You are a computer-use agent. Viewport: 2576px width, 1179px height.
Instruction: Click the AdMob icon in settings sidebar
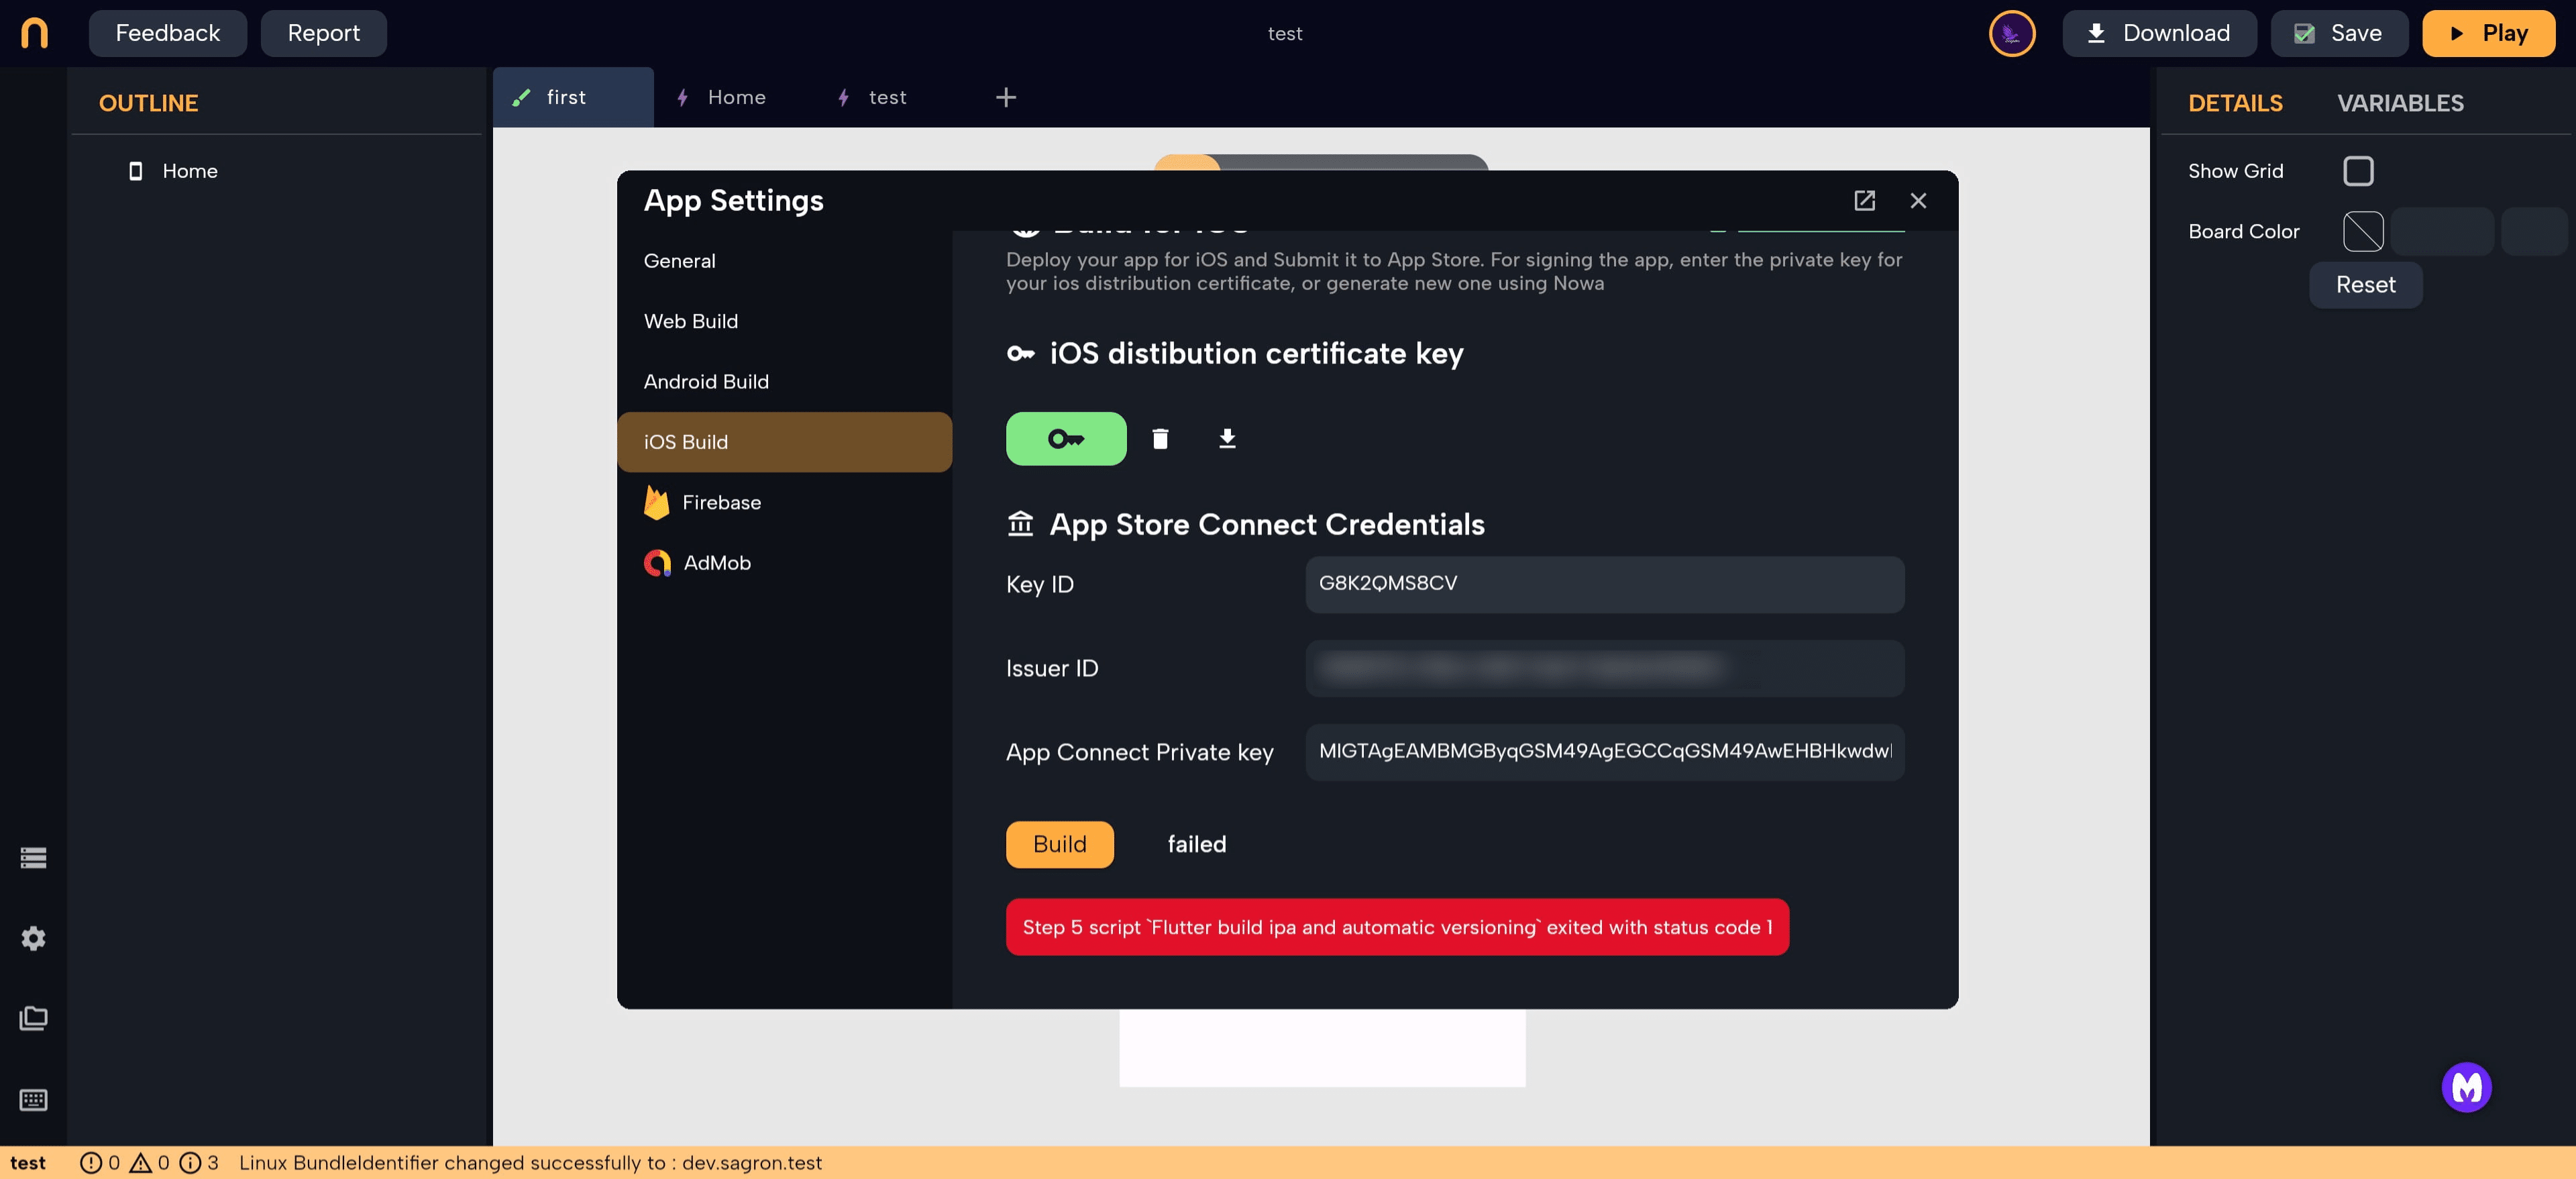pyautogui.click(x=658, y=563)
